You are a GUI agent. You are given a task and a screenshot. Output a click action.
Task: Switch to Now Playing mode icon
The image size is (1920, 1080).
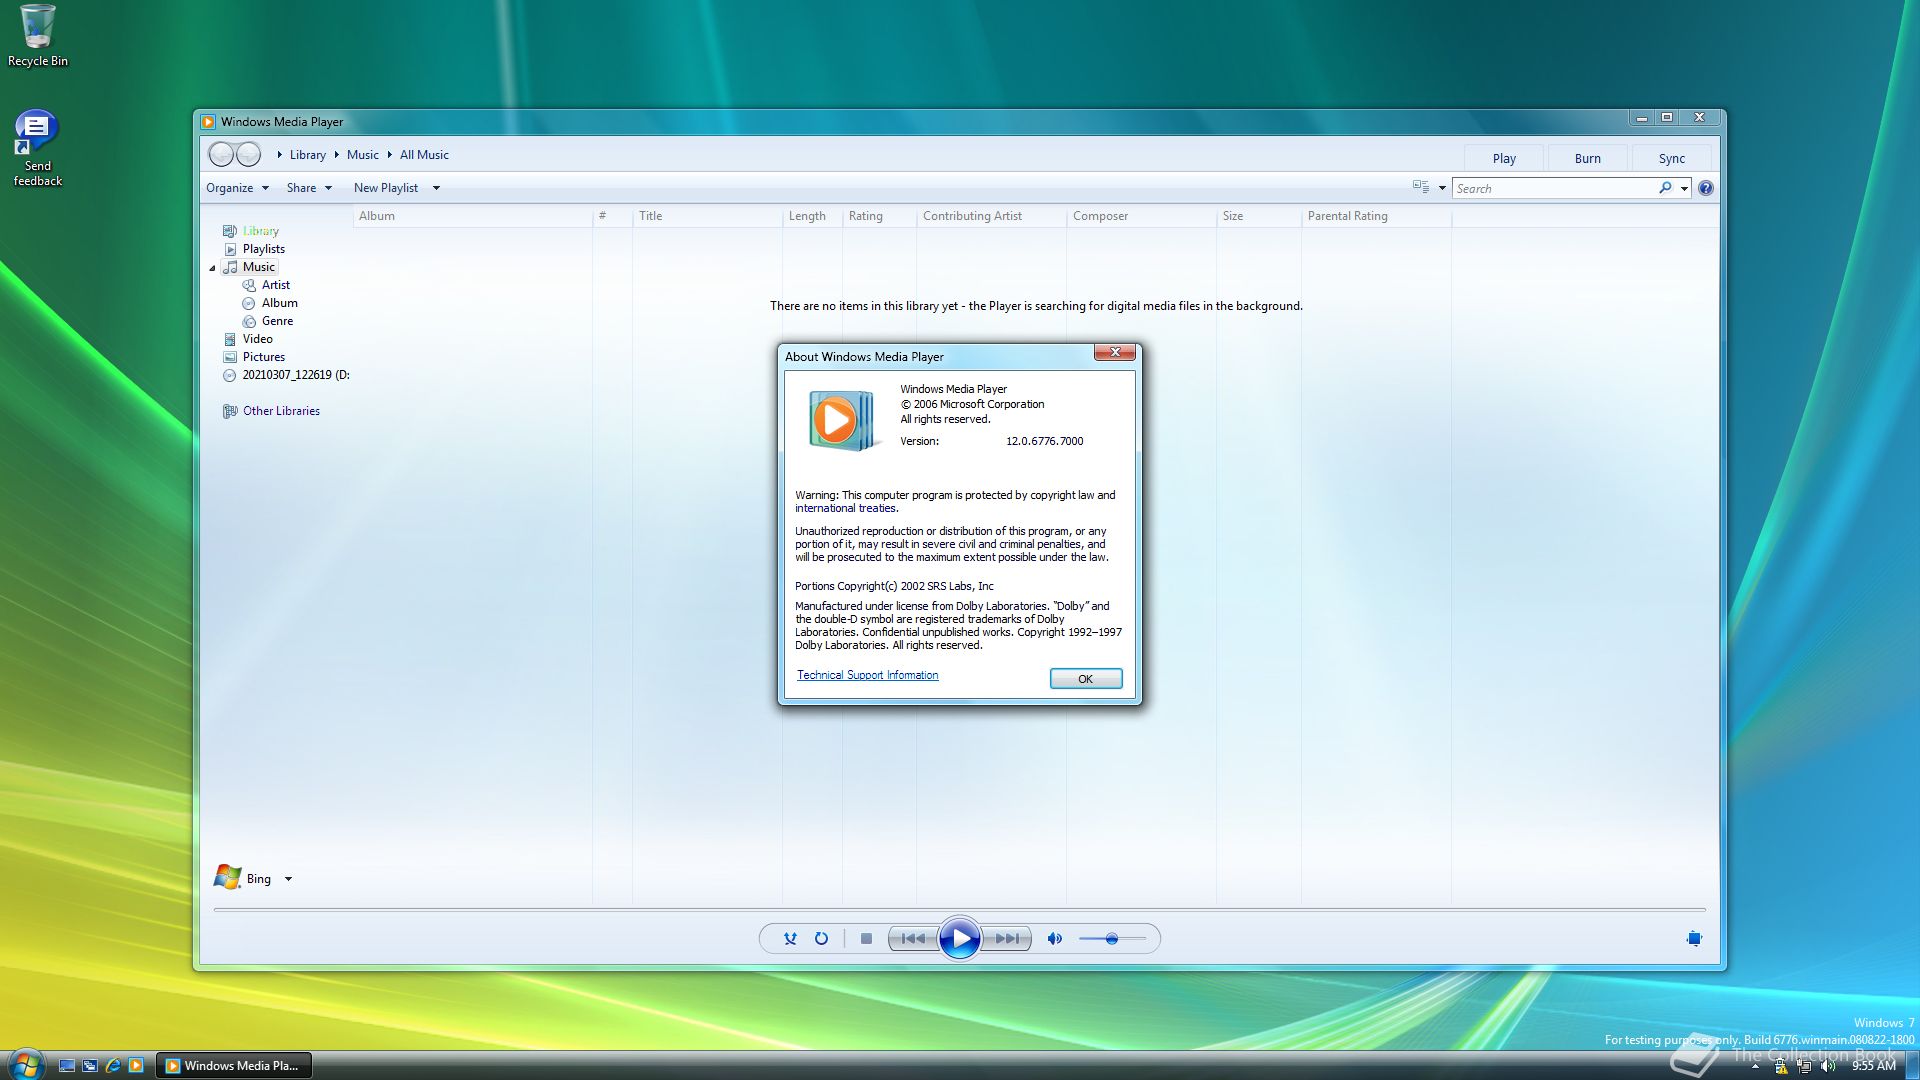(x=1694, y=939)
